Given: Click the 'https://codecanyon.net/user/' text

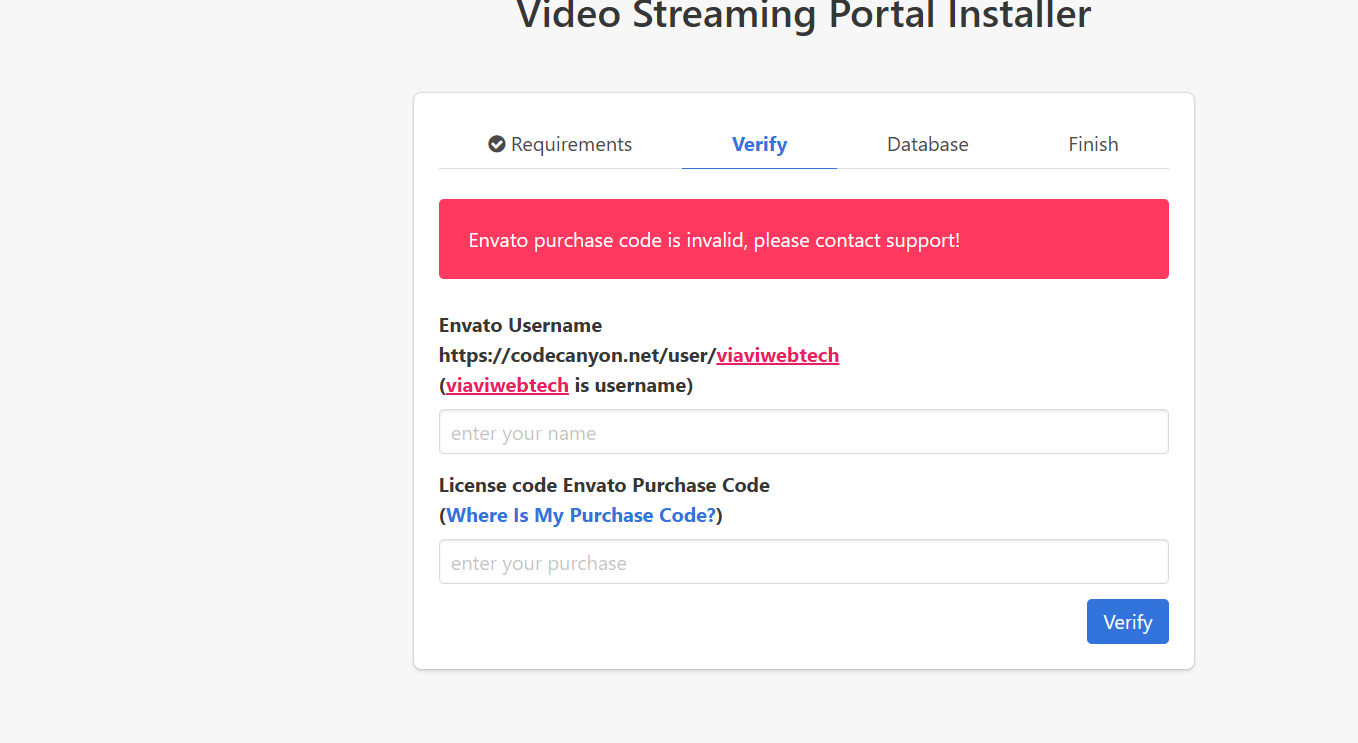Looking at the screenshot, I should 578,355.
